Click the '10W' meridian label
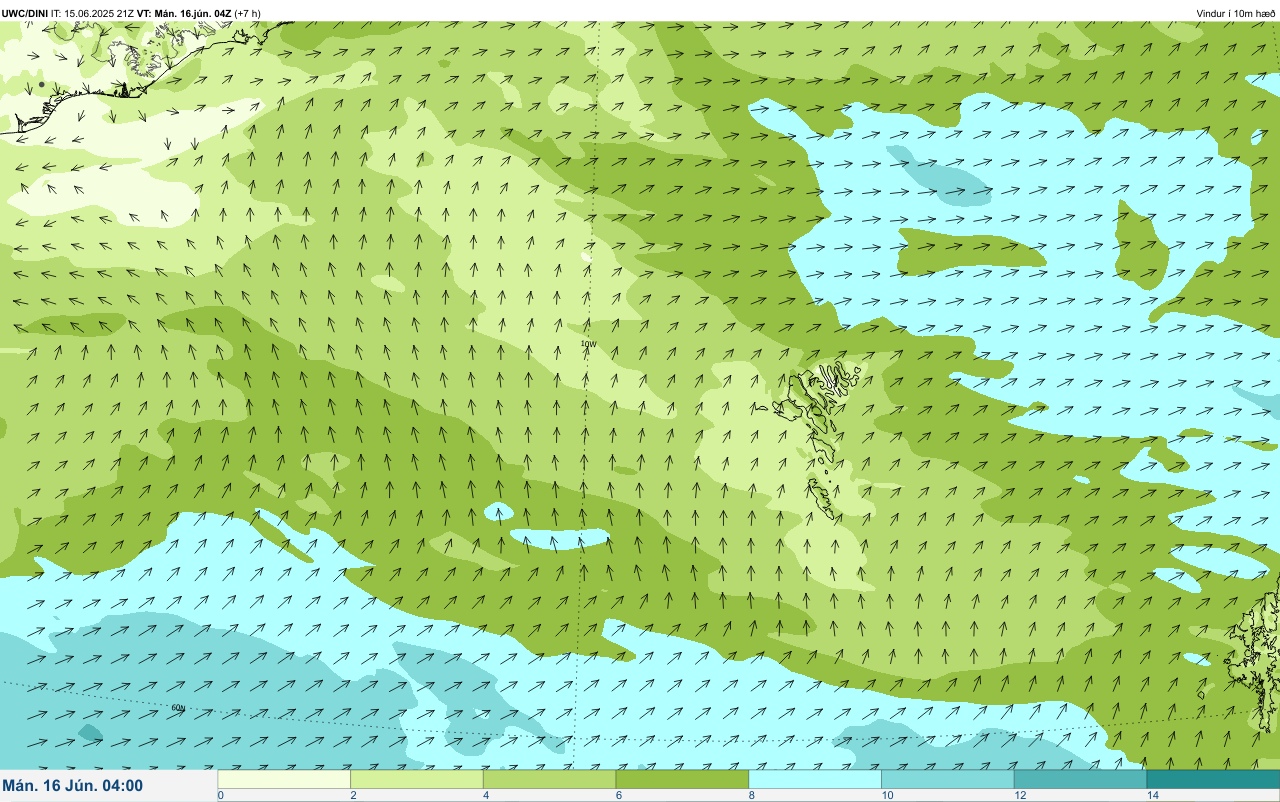Image resolution: width=1280 pixels, height=802 pixels. 588,344
